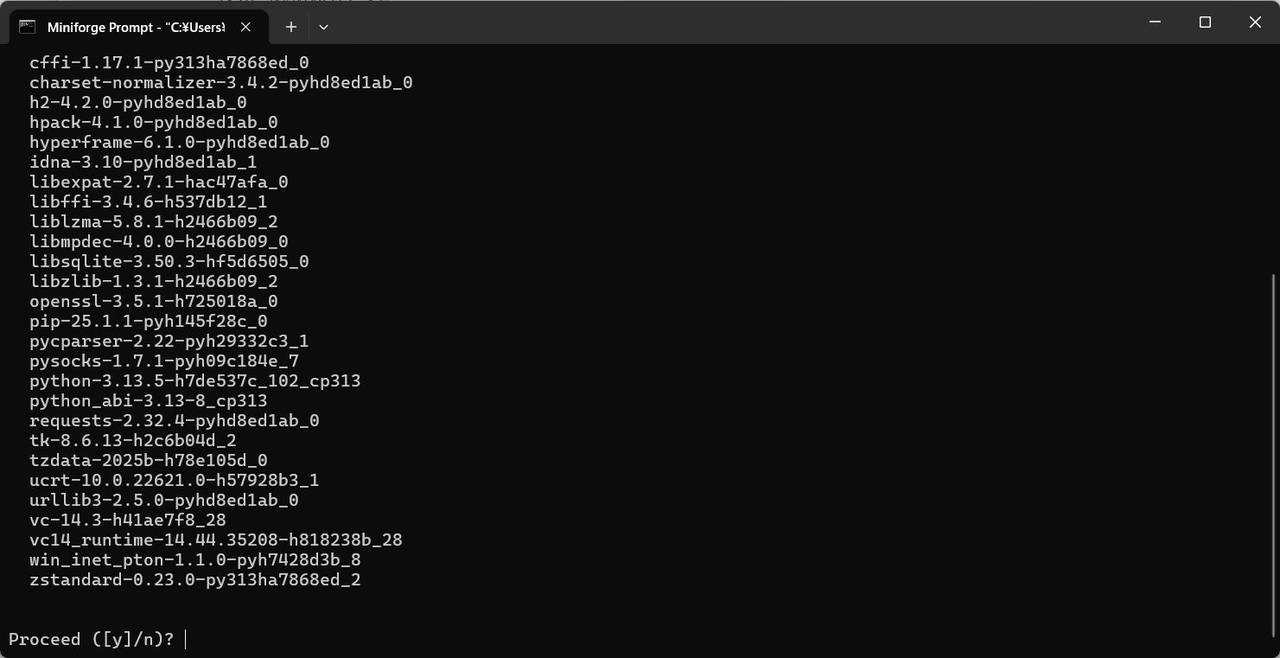The image size is (1280, 658).
Task: Click the python-3.13.5-h7de537c_102_cp313 package line
Action: click(x=195, y=381)
